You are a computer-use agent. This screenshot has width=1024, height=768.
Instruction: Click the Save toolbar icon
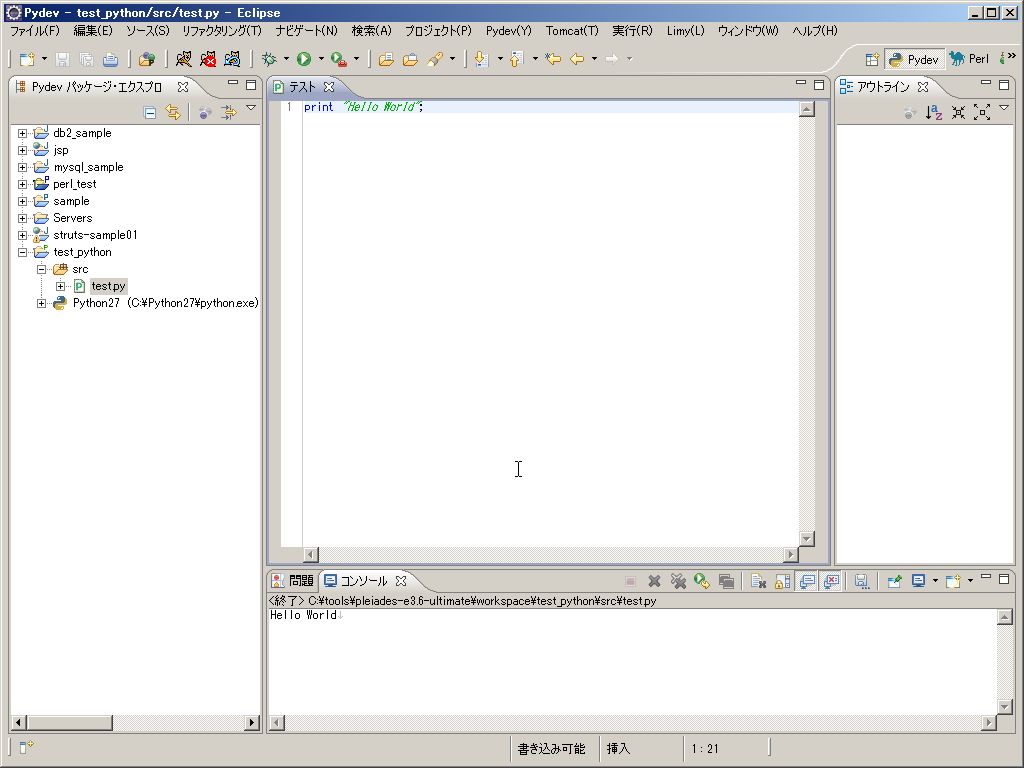click(x=62, y=59)
